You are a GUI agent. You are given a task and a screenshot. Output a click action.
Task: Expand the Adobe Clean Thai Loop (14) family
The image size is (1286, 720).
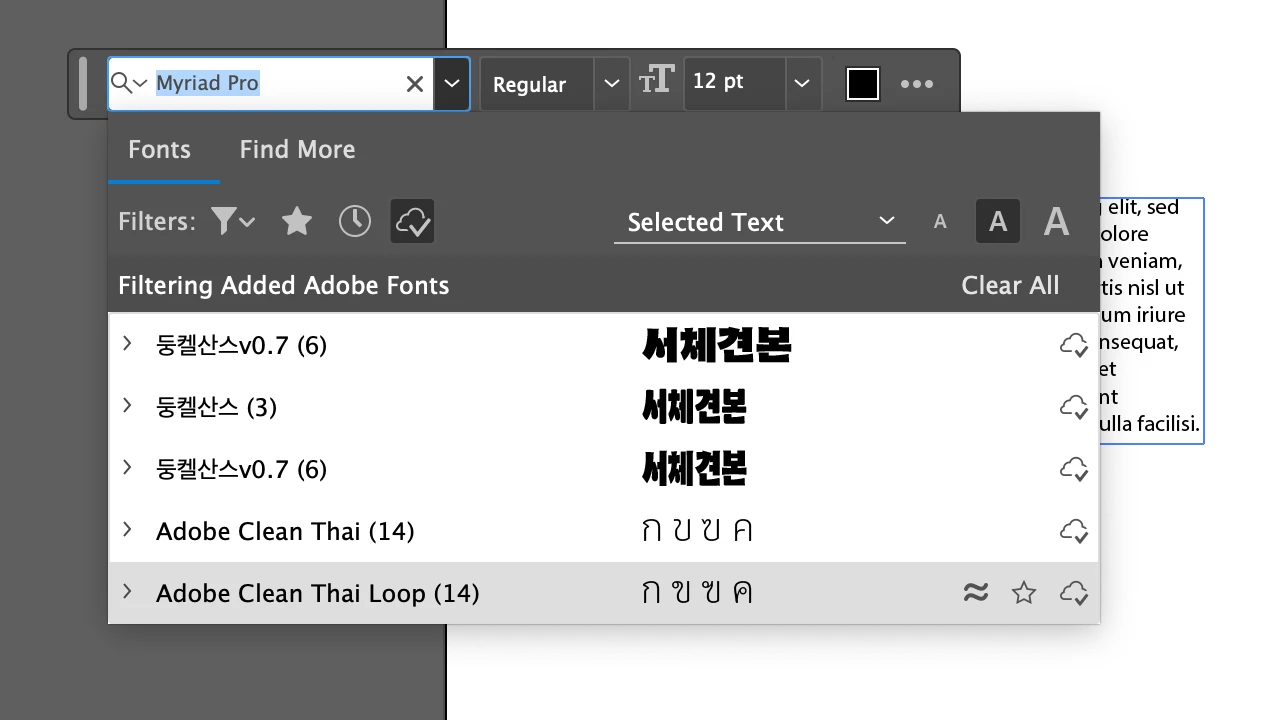127,592
